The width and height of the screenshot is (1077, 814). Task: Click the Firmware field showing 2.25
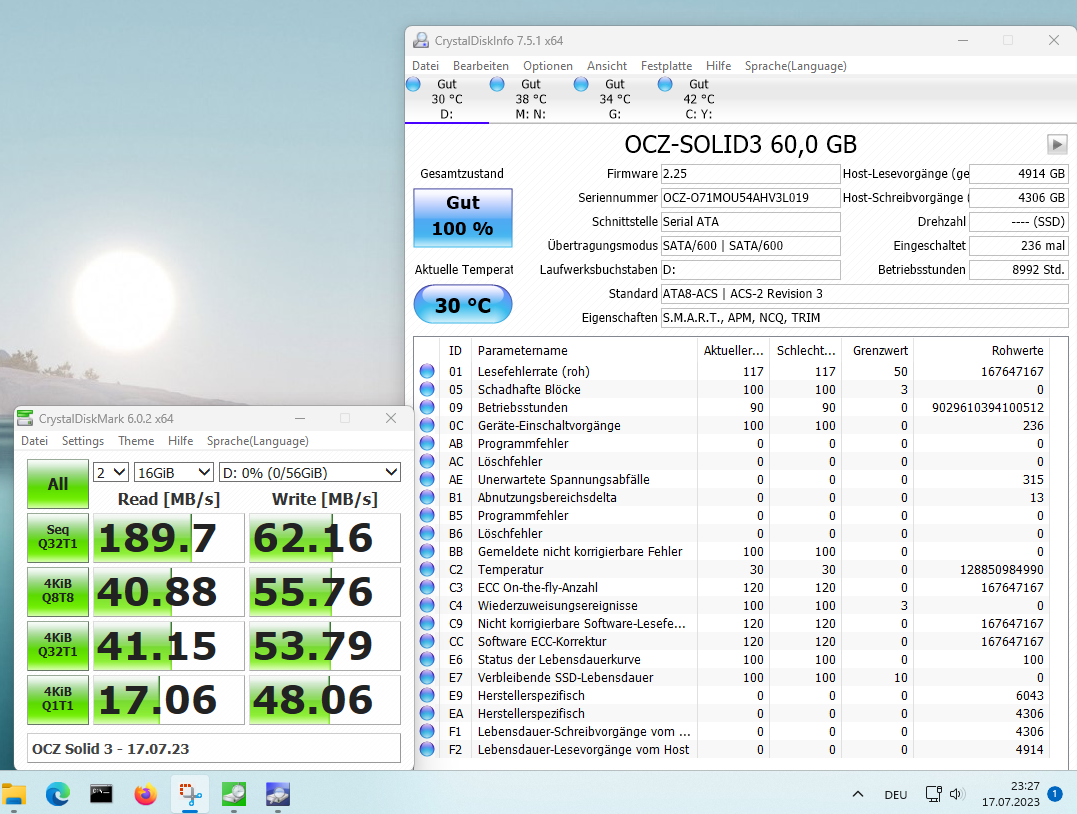750,174
